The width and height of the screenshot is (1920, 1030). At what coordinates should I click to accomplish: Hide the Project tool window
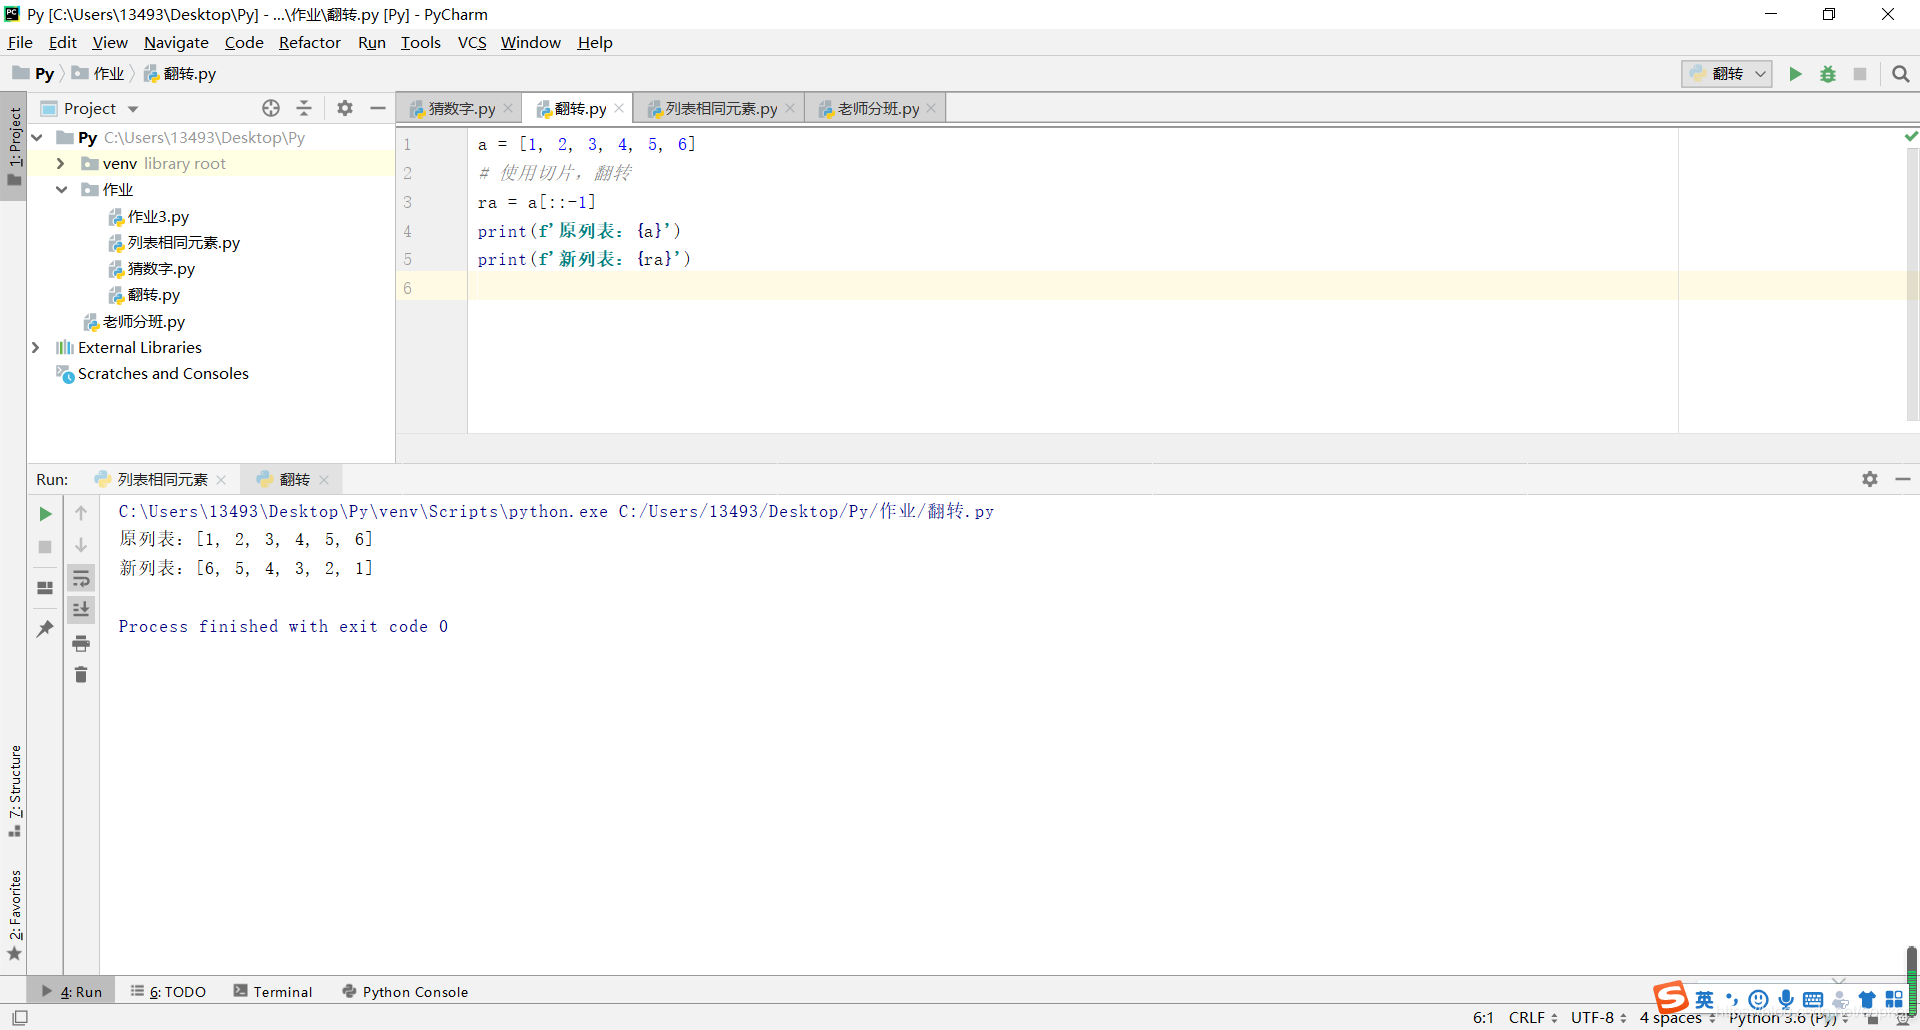coord(378,108)
